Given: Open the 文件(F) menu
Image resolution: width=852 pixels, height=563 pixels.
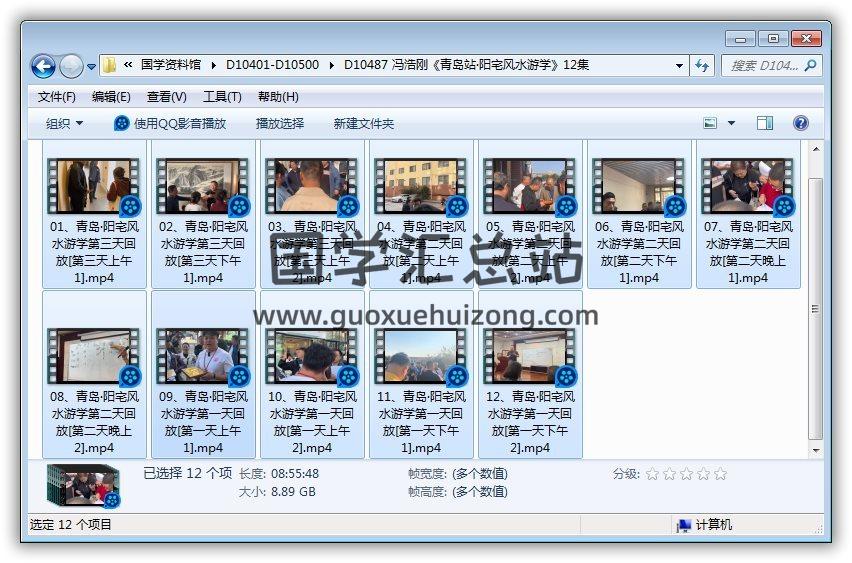Looking at the screenshot, I should click(56, 97).
